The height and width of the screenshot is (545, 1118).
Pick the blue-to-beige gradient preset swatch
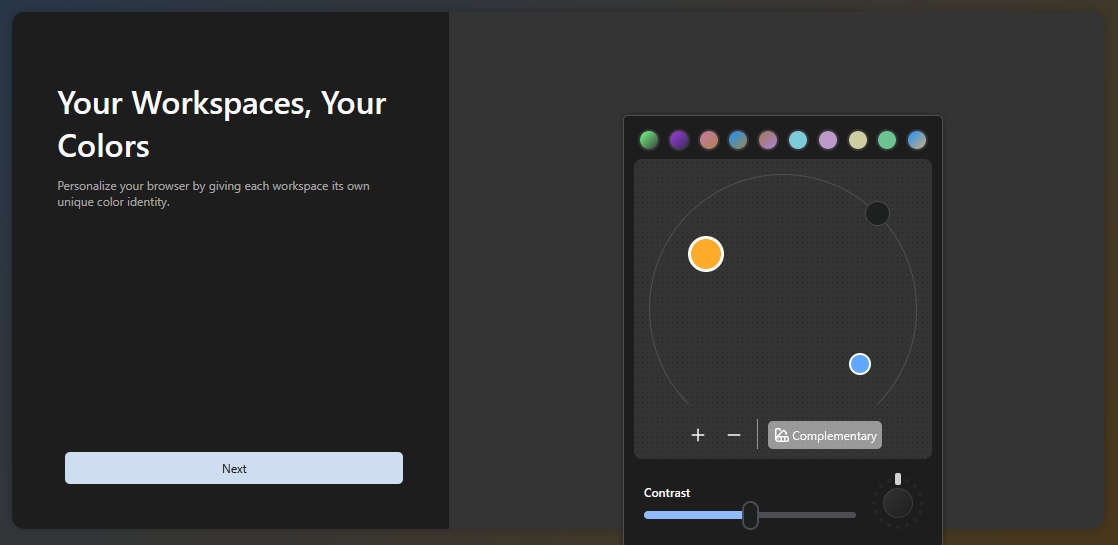point(917,140)
